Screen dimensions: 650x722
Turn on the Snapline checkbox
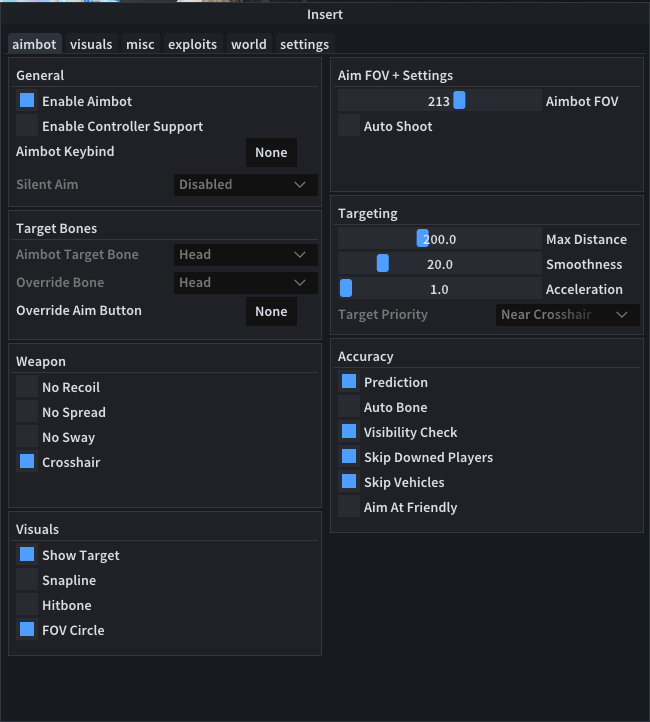click(x=27, y=580)
